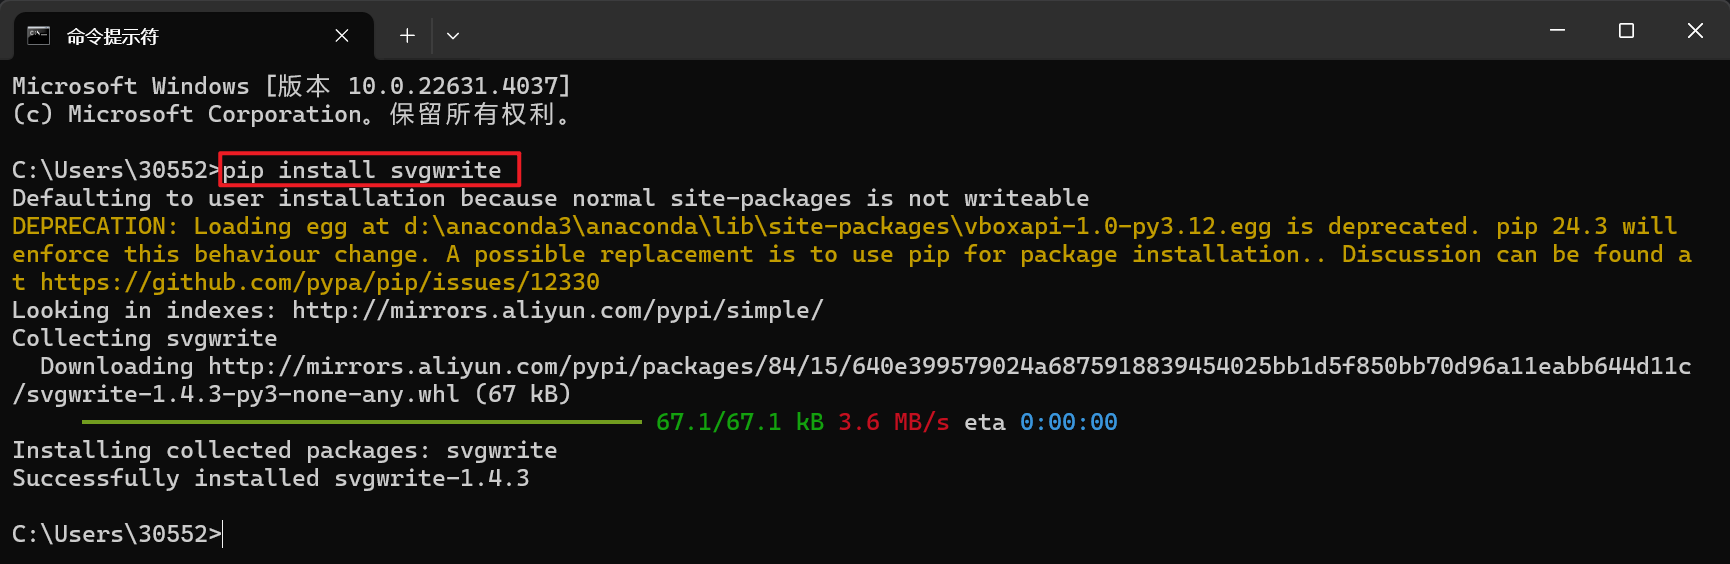The width and height of the screenshot is (1730, 564).
Task: Open a new terminal tab with plus button
Action: [407, 36]
